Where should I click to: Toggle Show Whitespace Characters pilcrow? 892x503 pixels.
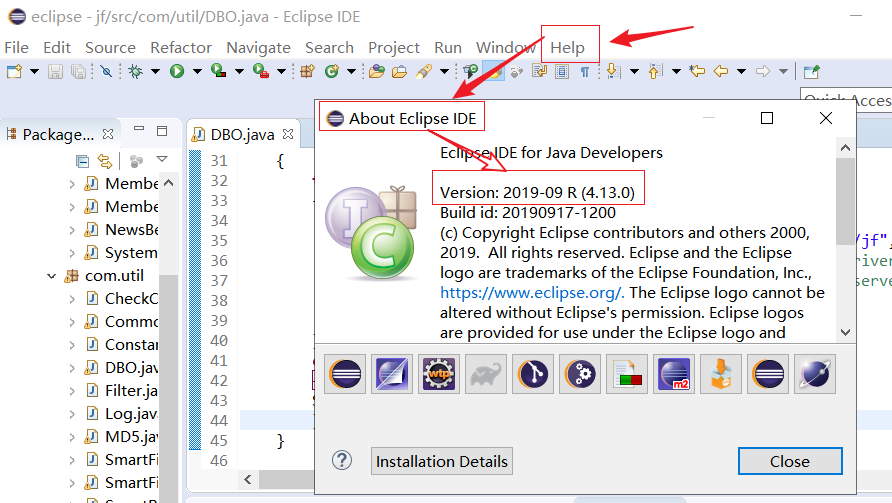point(585,72)
